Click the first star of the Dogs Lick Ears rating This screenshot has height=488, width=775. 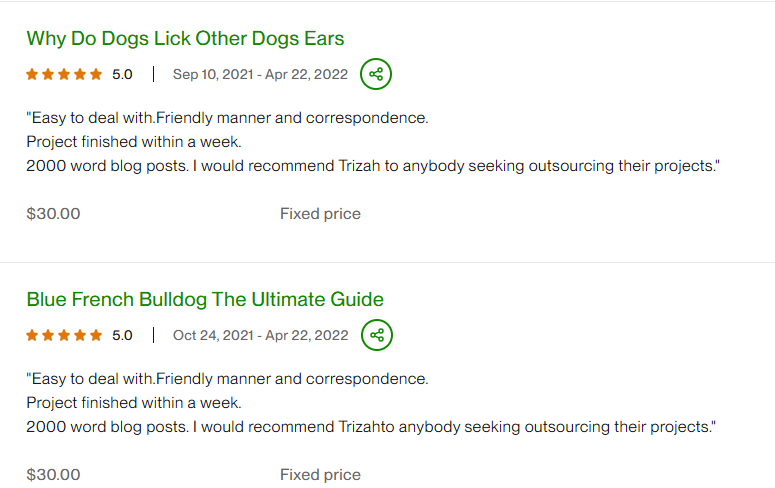(x=32, y=74)
